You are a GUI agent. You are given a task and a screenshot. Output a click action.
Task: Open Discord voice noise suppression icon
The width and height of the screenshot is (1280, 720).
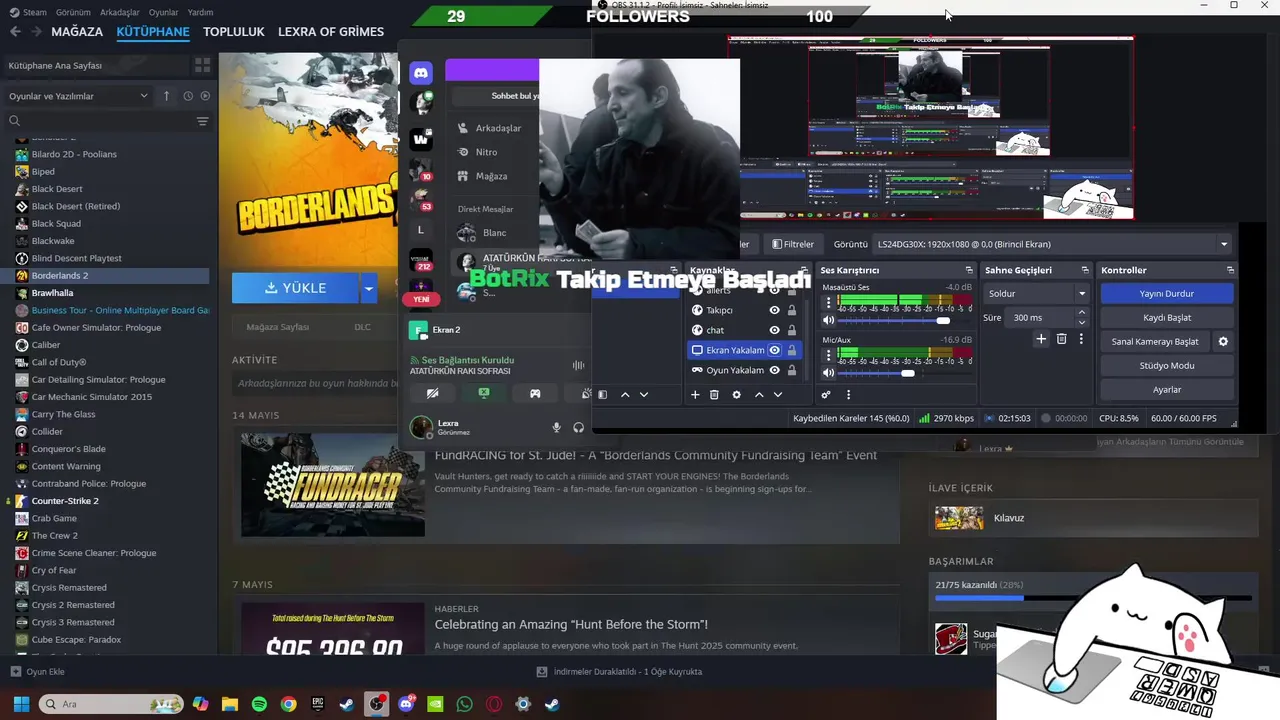click(x=578, y=366)
